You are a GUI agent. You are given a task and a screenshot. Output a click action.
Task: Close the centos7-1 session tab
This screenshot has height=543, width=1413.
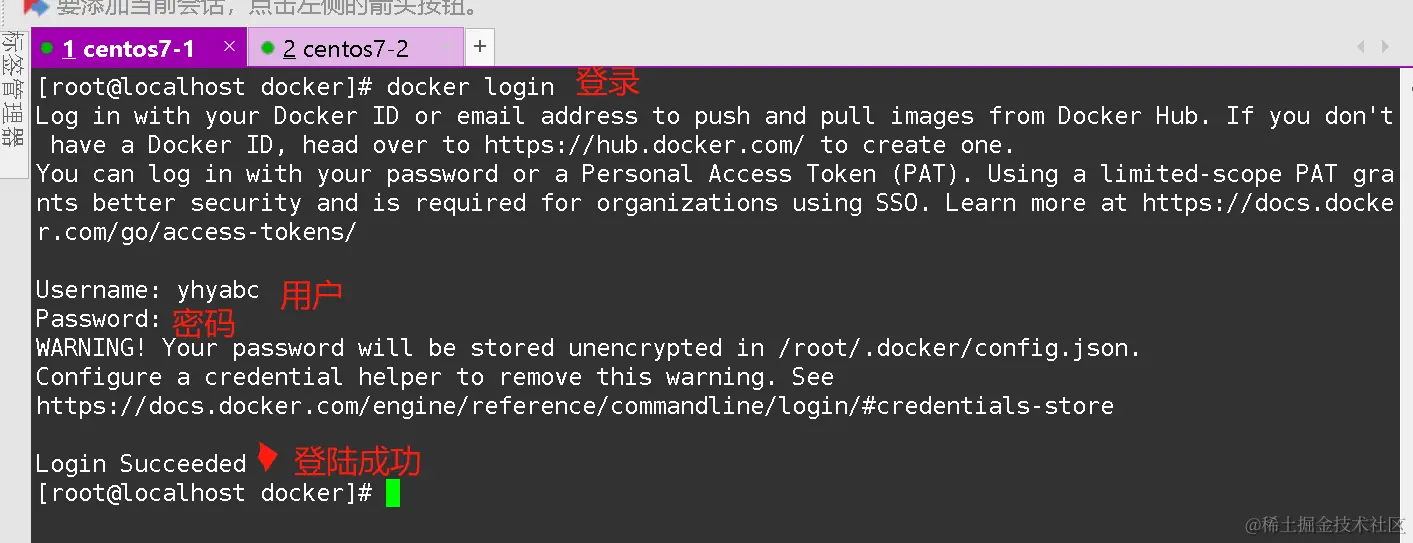(x=229, y=46)
